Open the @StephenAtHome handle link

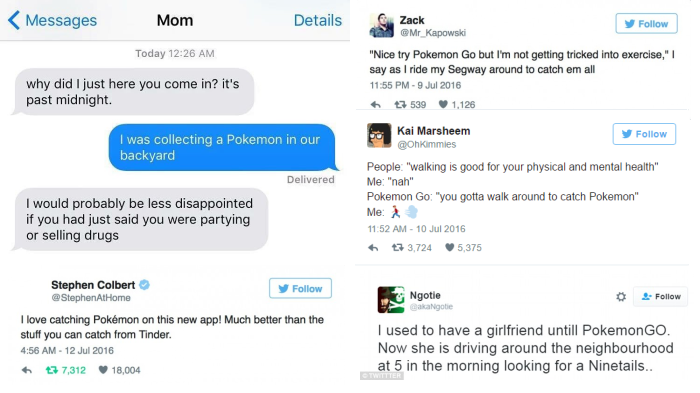(x=91, y=298)
